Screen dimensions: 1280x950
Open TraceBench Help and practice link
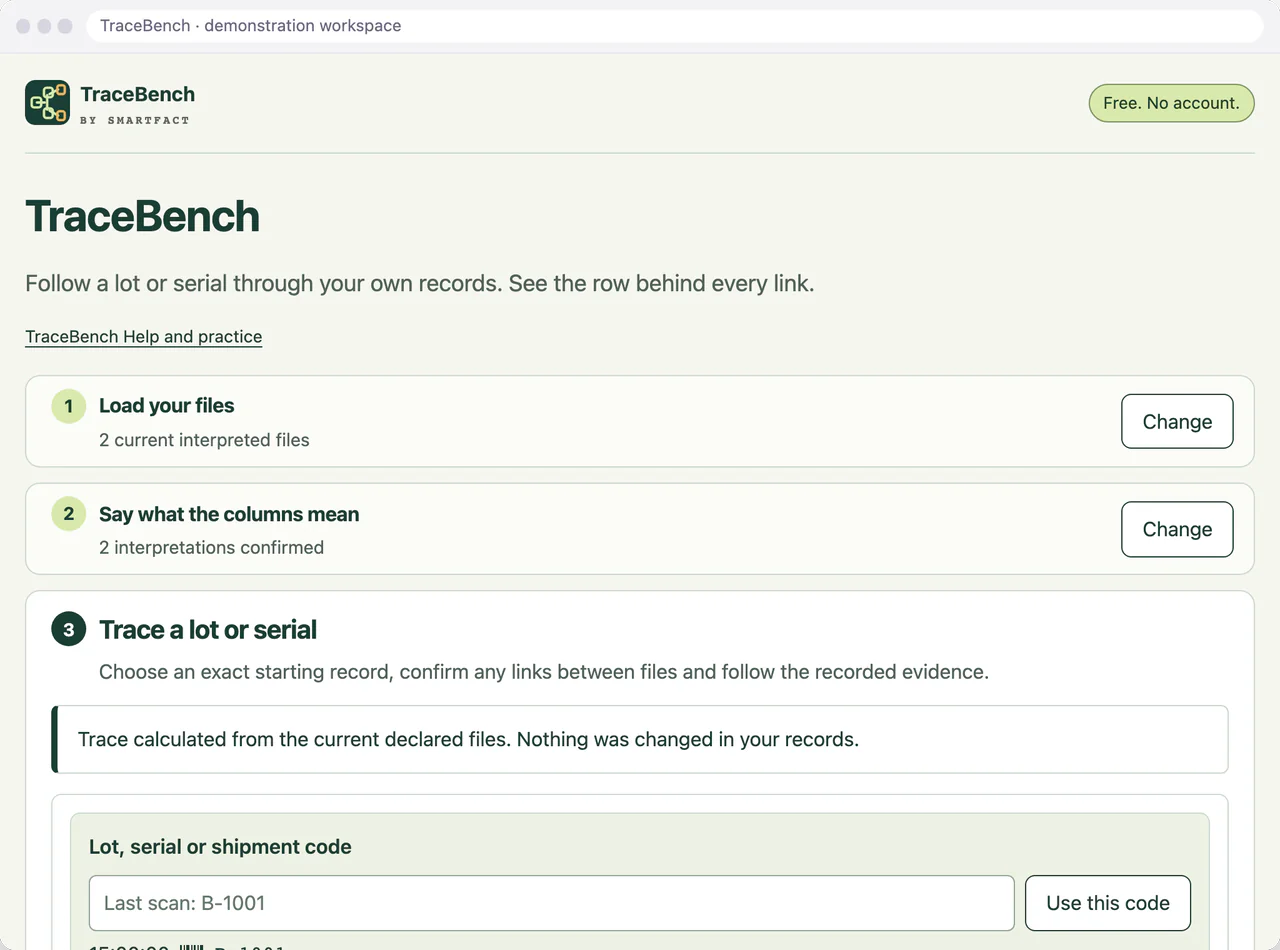tap(144, 337)
